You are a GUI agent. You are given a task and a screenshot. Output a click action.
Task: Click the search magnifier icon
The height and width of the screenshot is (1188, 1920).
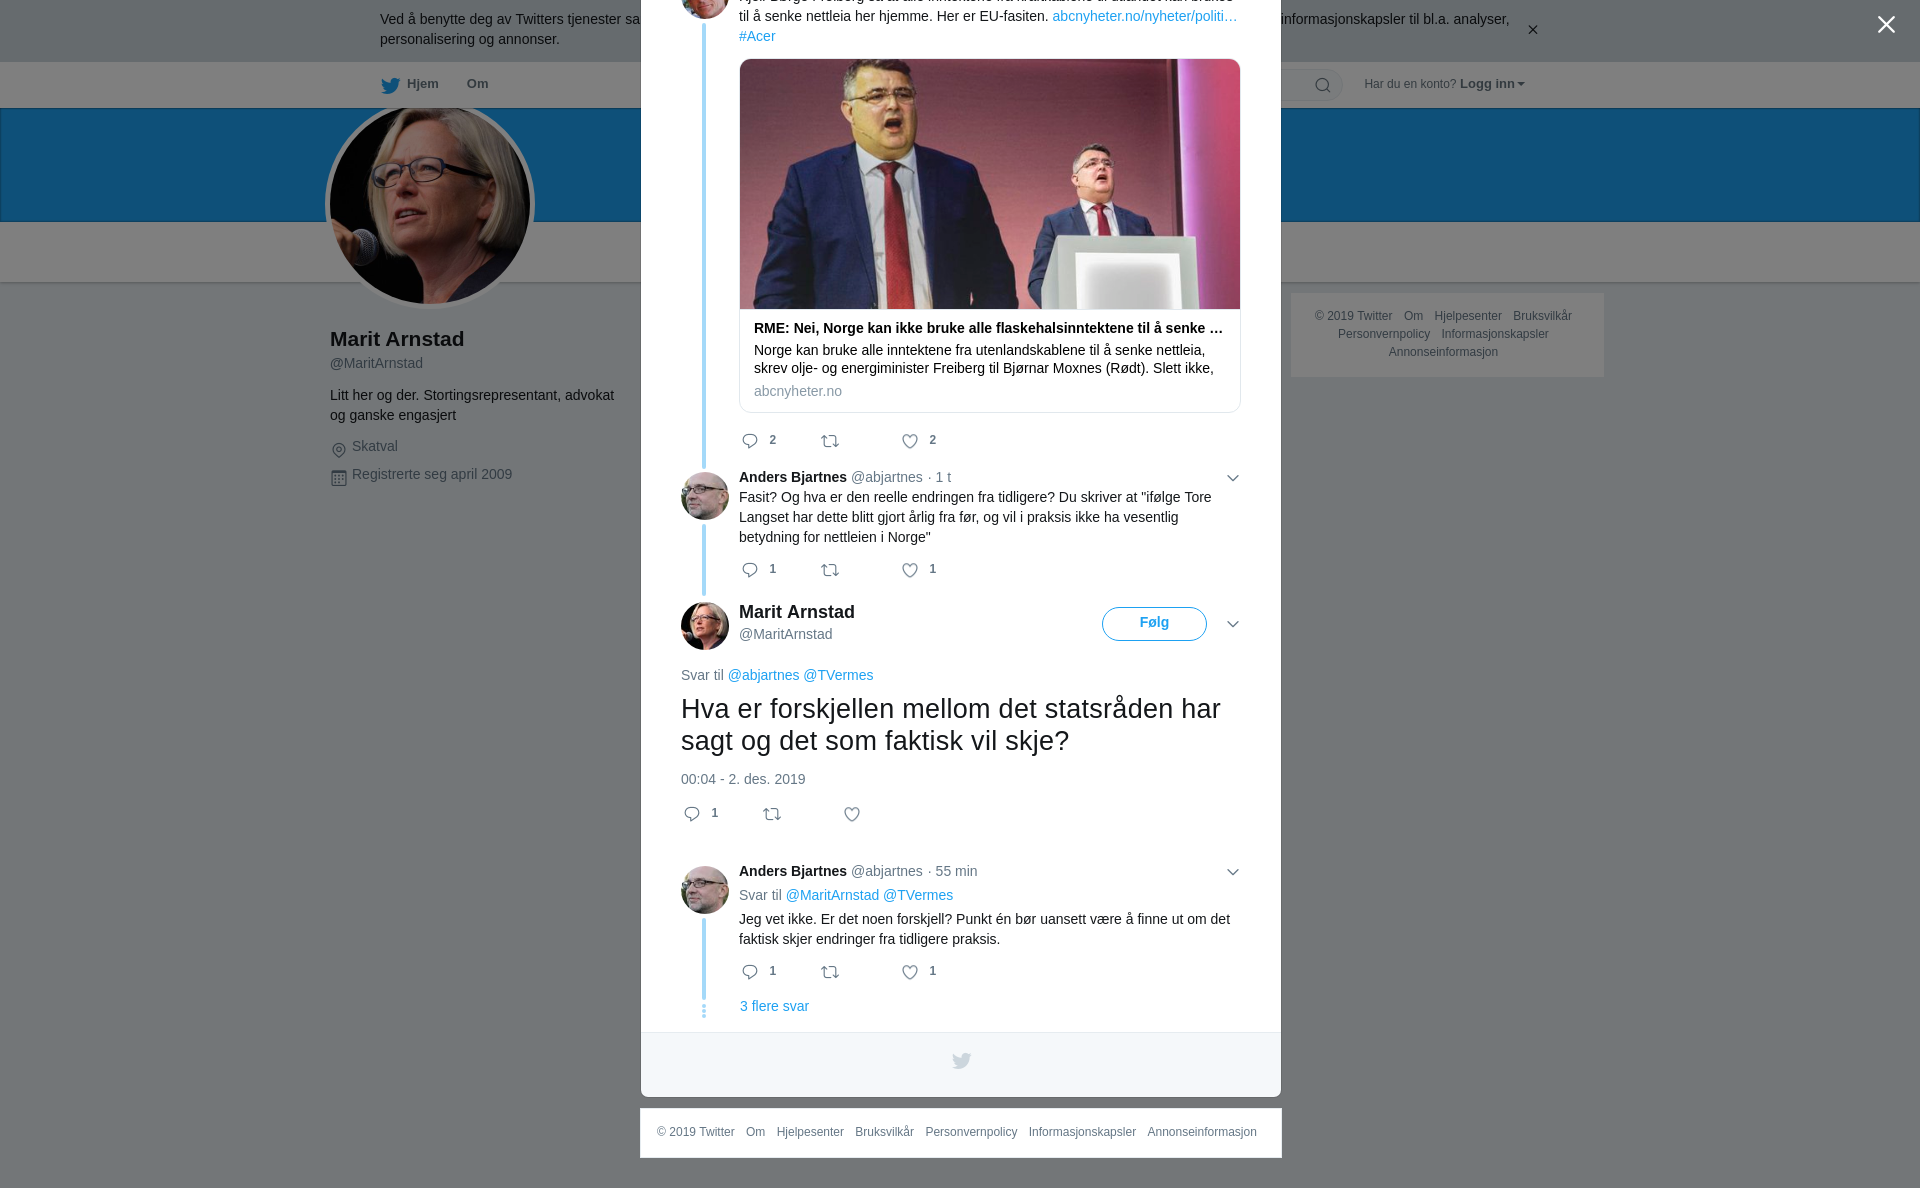pos(1323,86)
